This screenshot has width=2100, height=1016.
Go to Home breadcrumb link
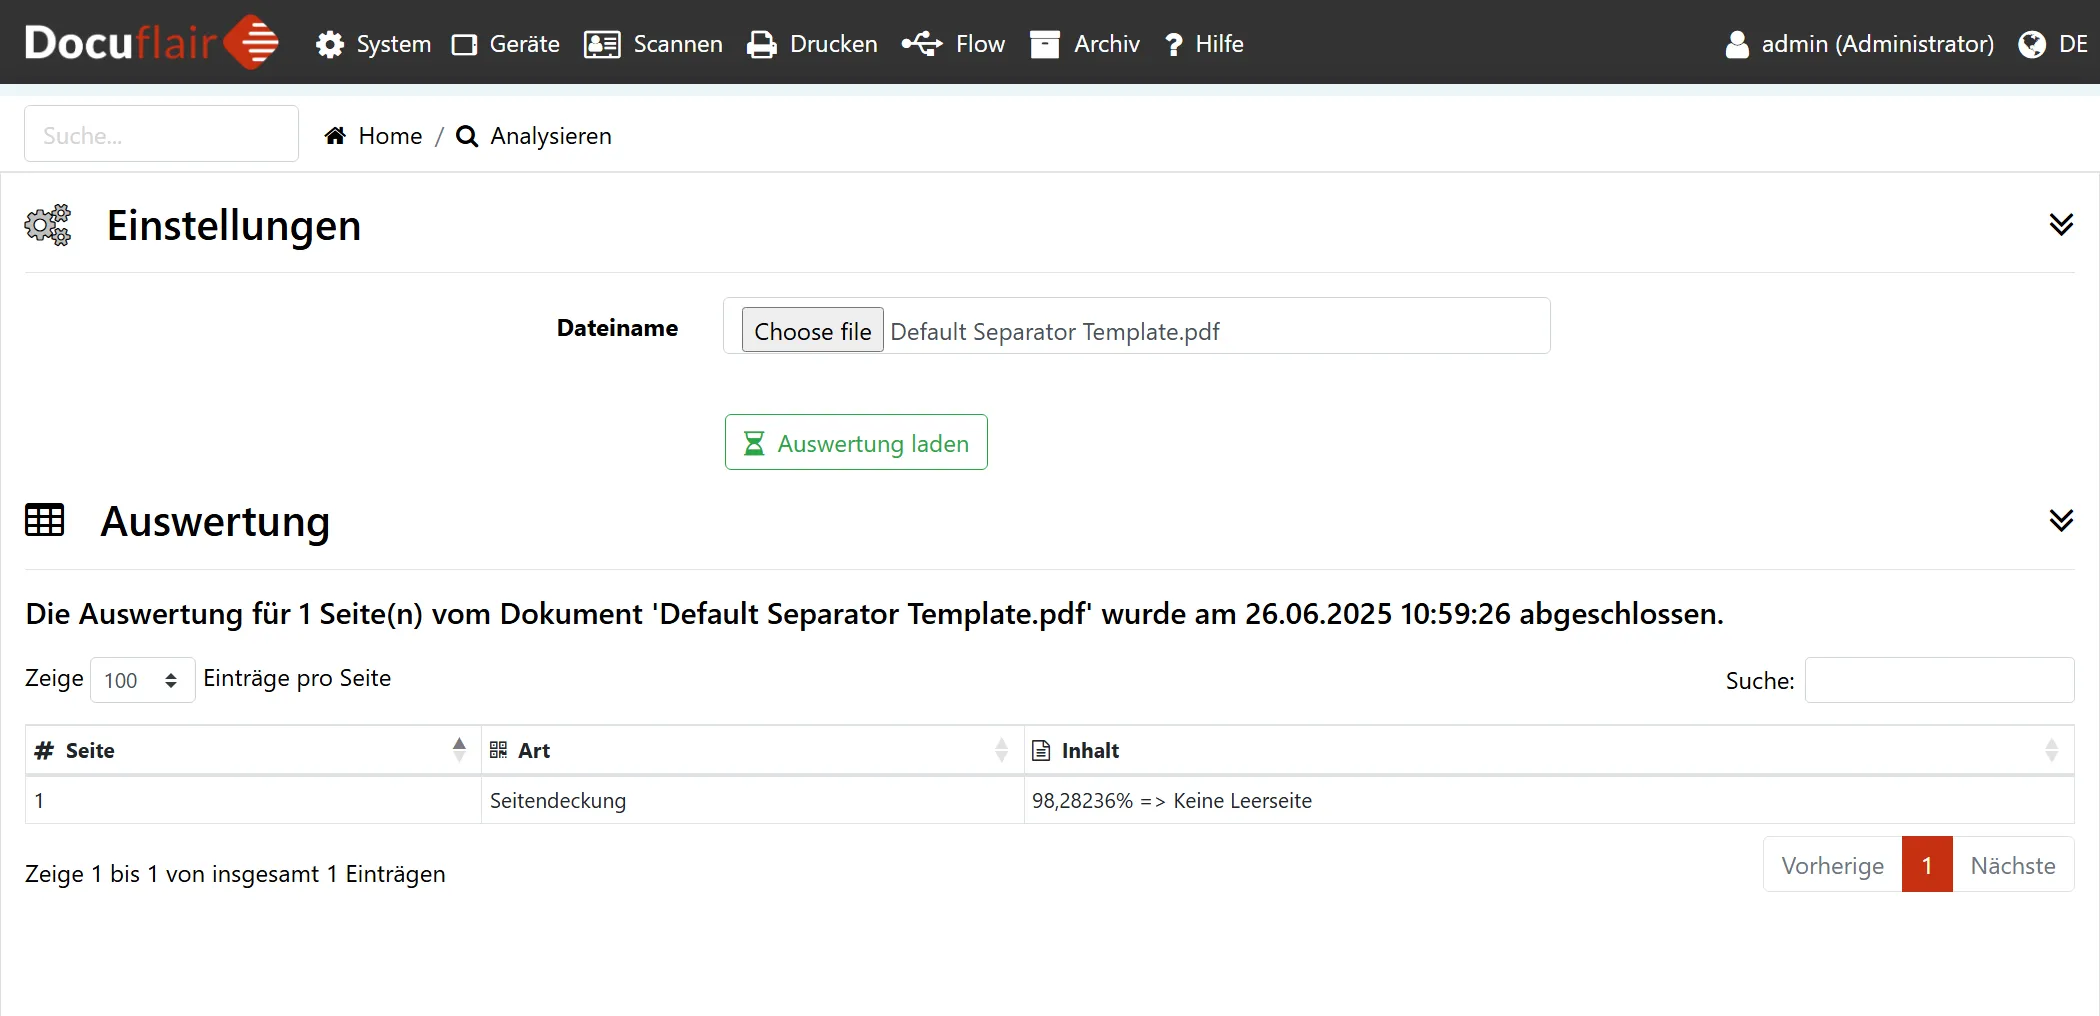[389, 136]
